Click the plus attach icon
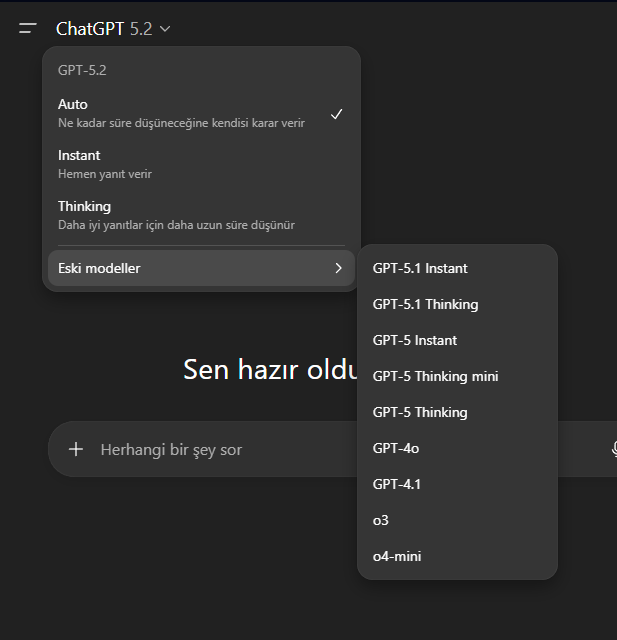The height and width of the screenshot is (640, 617). (76, 449)
